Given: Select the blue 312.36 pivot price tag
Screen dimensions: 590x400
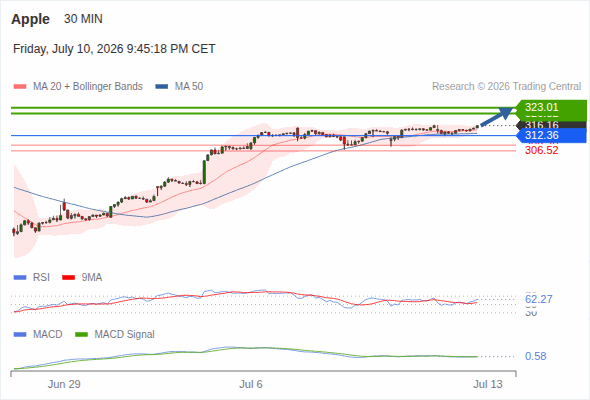Looking at the screenshot, I should tap(551, 135).
